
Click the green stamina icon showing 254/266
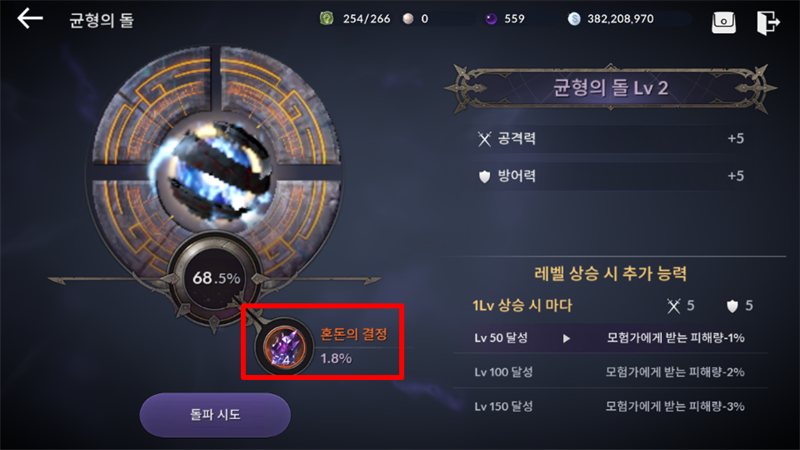327,19
